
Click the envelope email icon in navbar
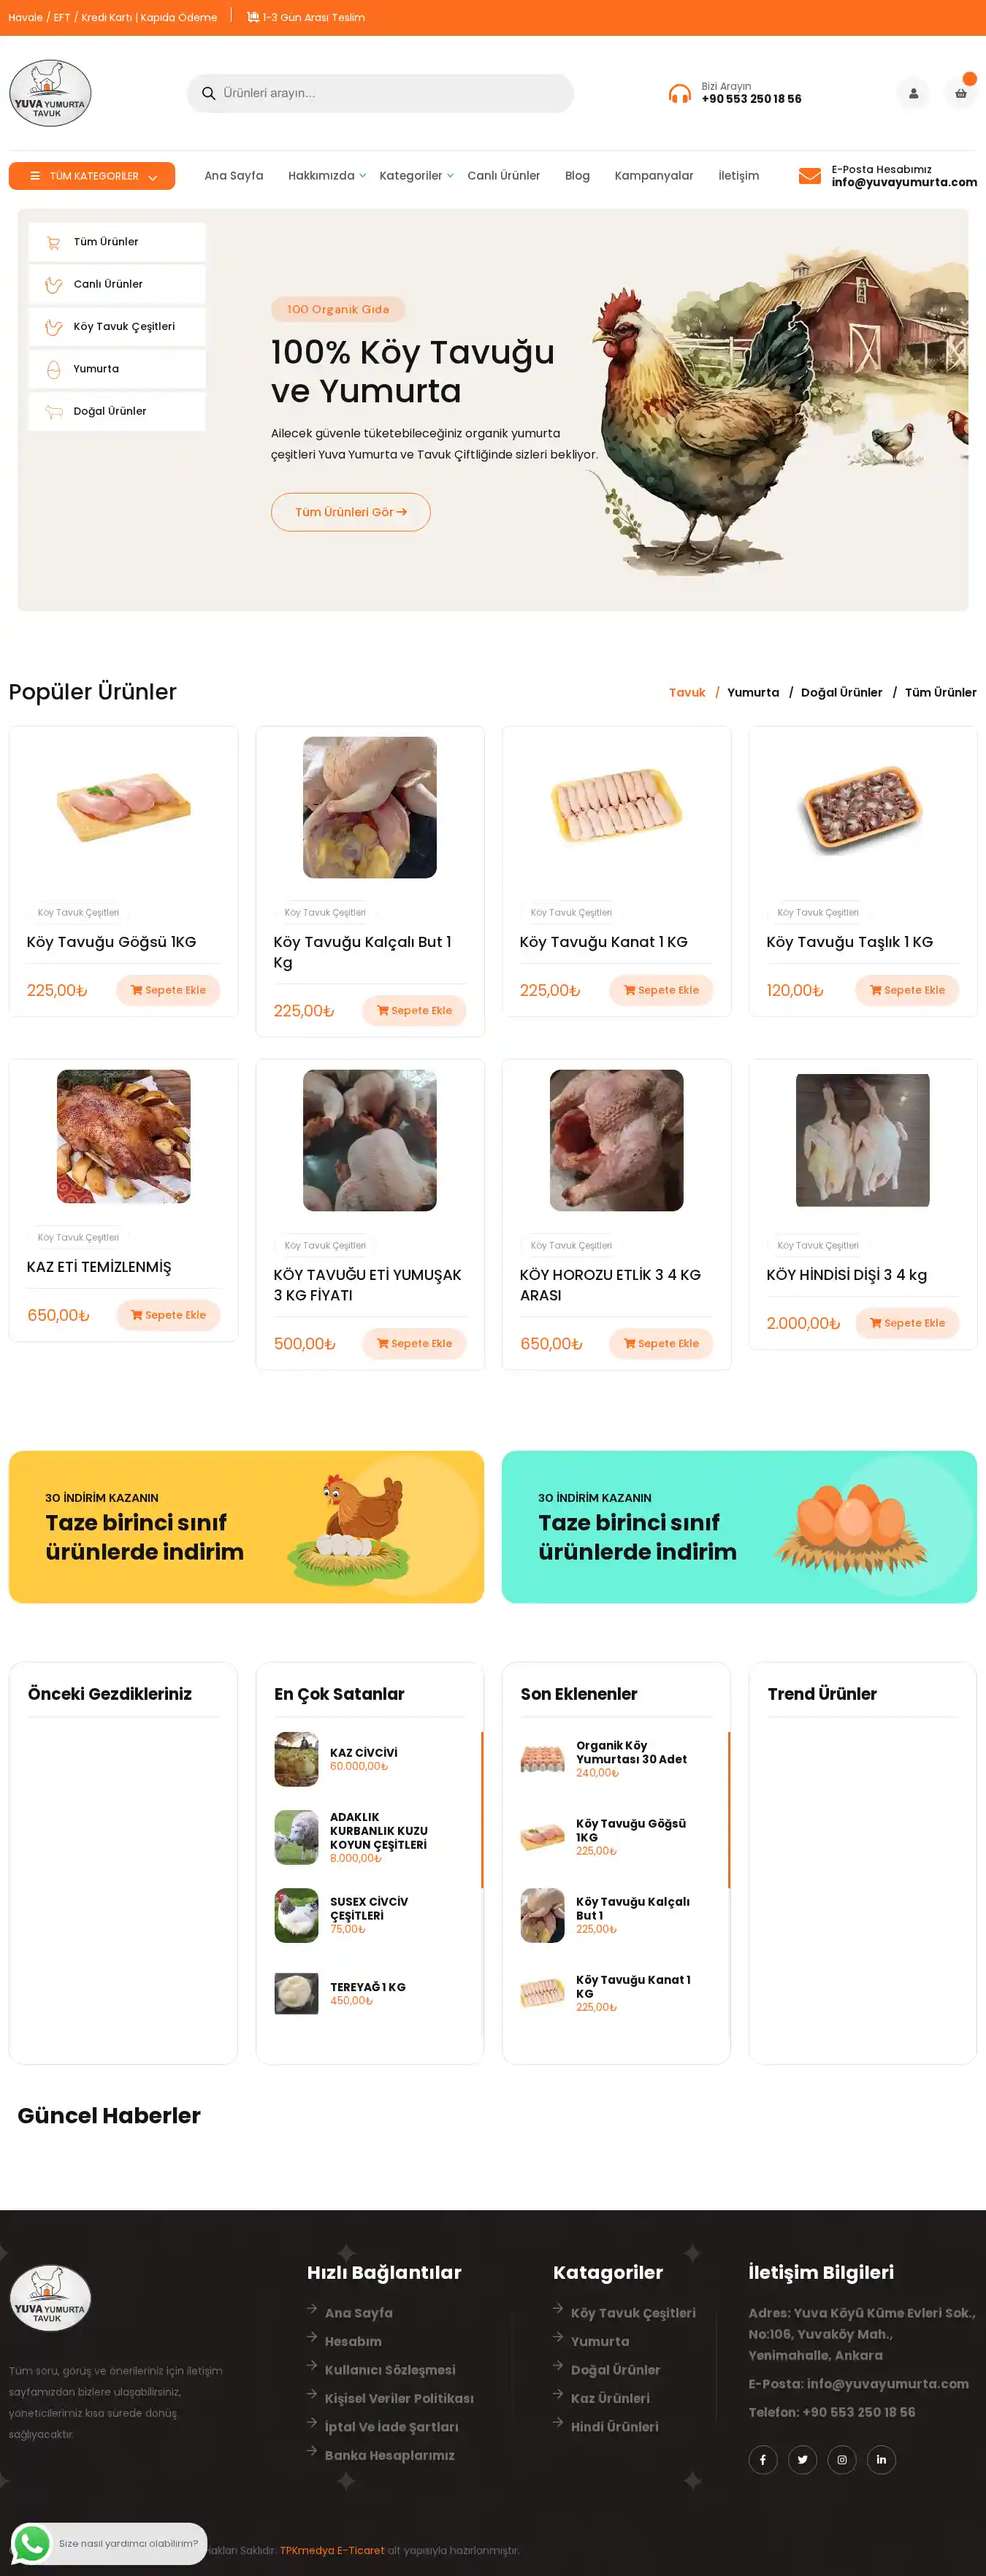[810, 176]
